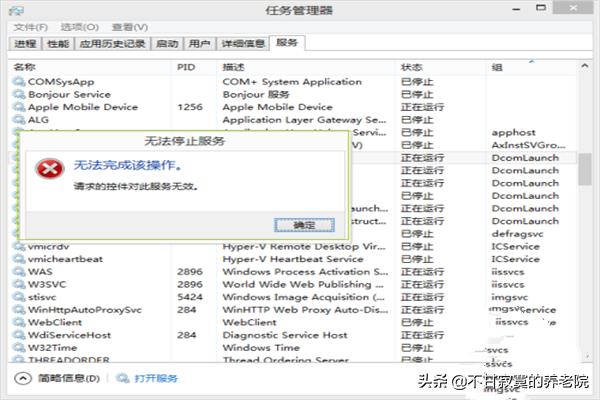The width and height of the screenshot is (600, 400).
Task: Collapse to 简略信息 with the chevron button
Action: pyautogui.click(x=23, y=379)
